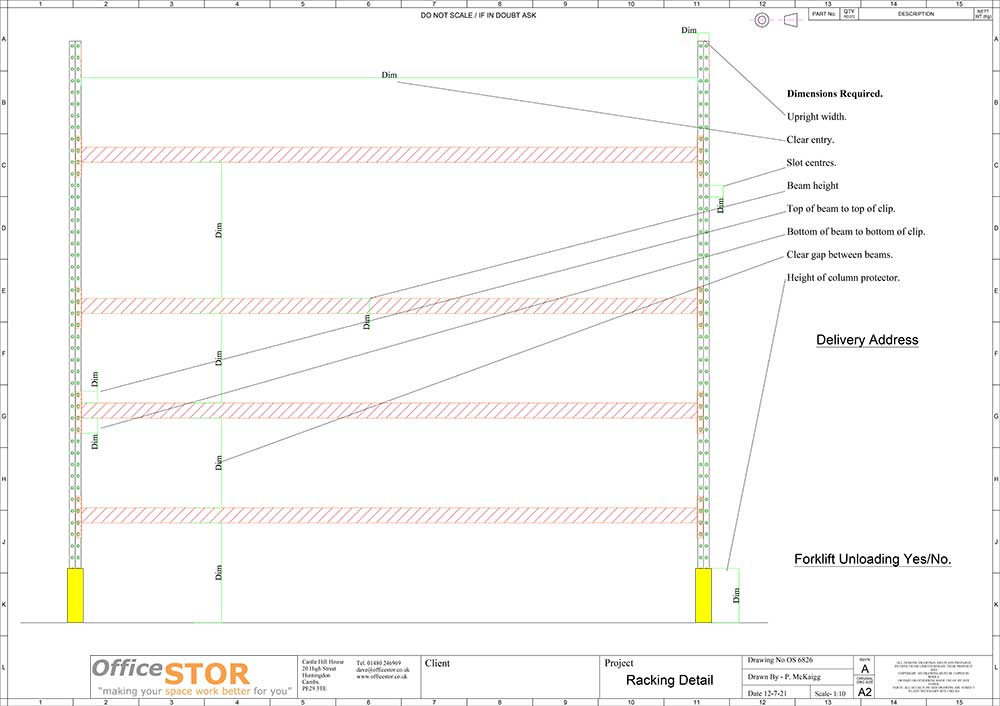The width and height of the screenshot is (1000, 706).
Task: Select the left yellow column protector
Action: 75,595
